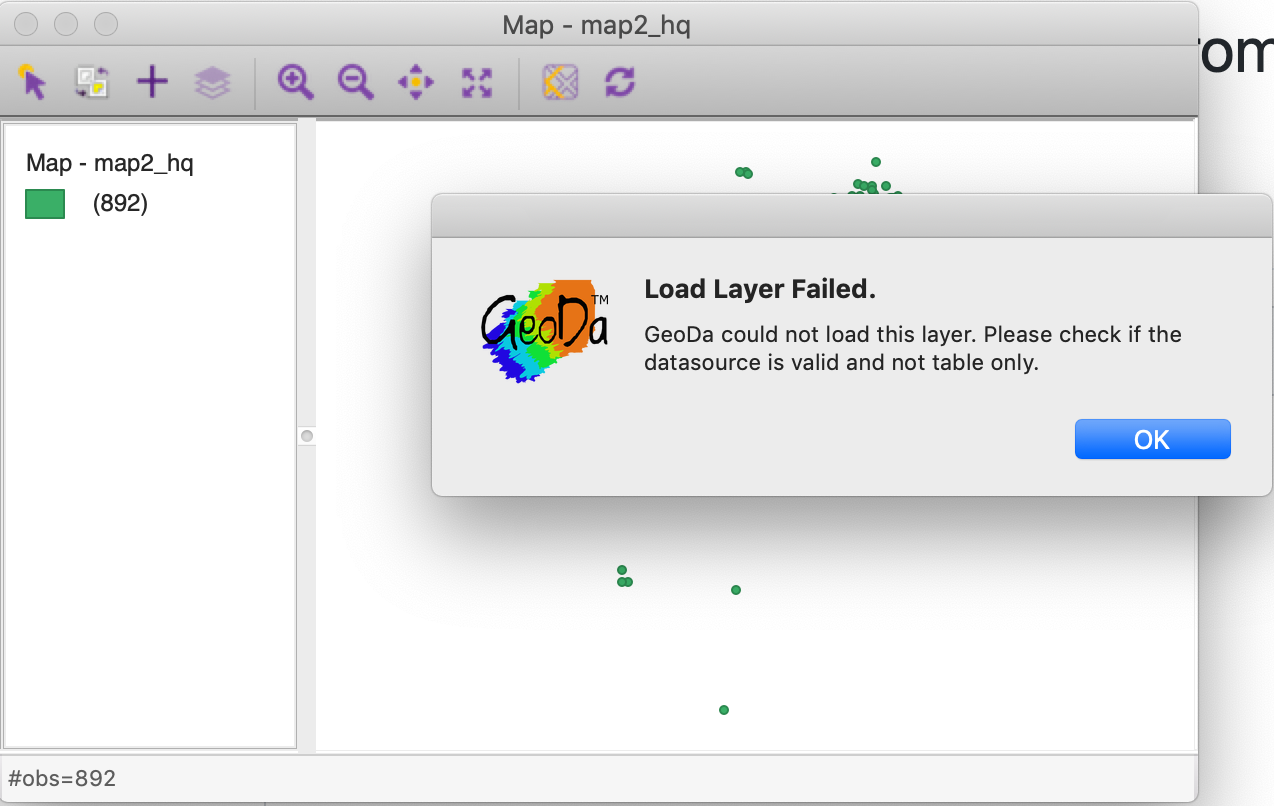Click the green legend color swatch
This screenshot has height=806, width=1274.
[44, 203]
